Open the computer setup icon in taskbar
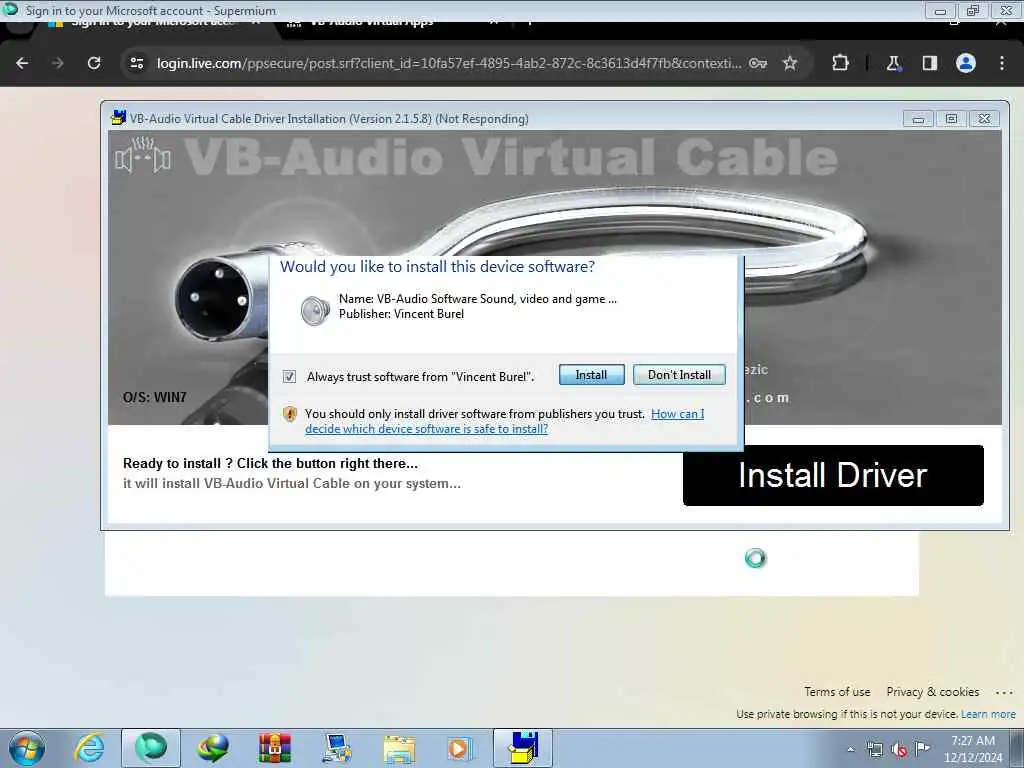The image size is (1024, 768). [x=336, y=748]
